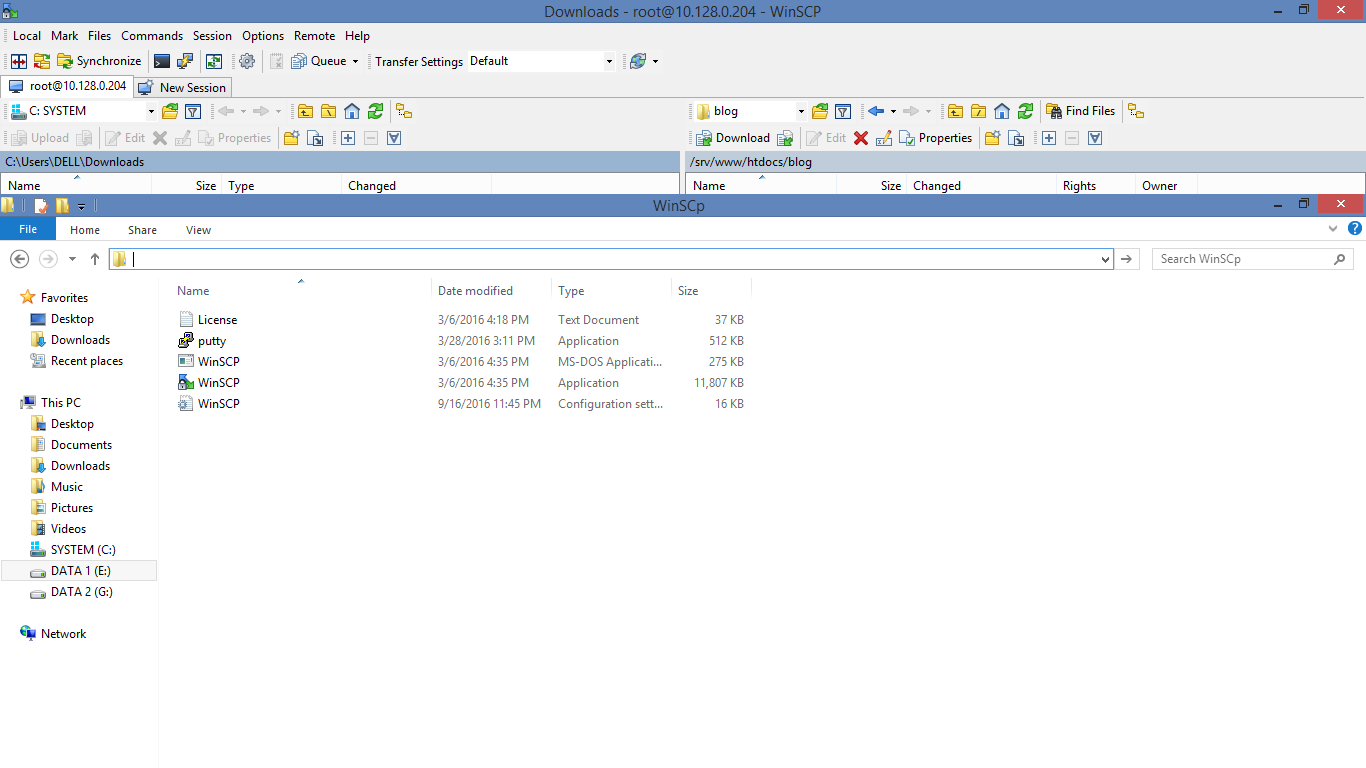
Task: Click the Download button in remote toolbar
Action: point(732,138)
